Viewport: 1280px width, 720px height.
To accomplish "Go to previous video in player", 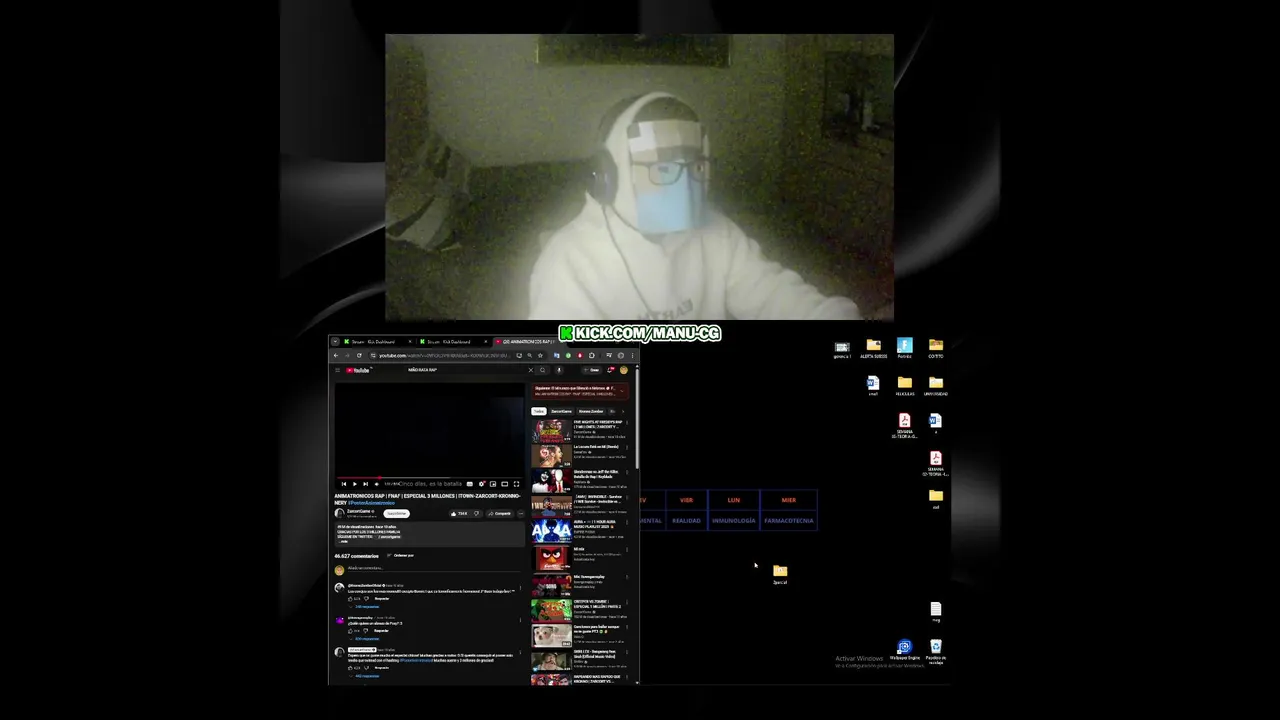I will click(344, 484).
